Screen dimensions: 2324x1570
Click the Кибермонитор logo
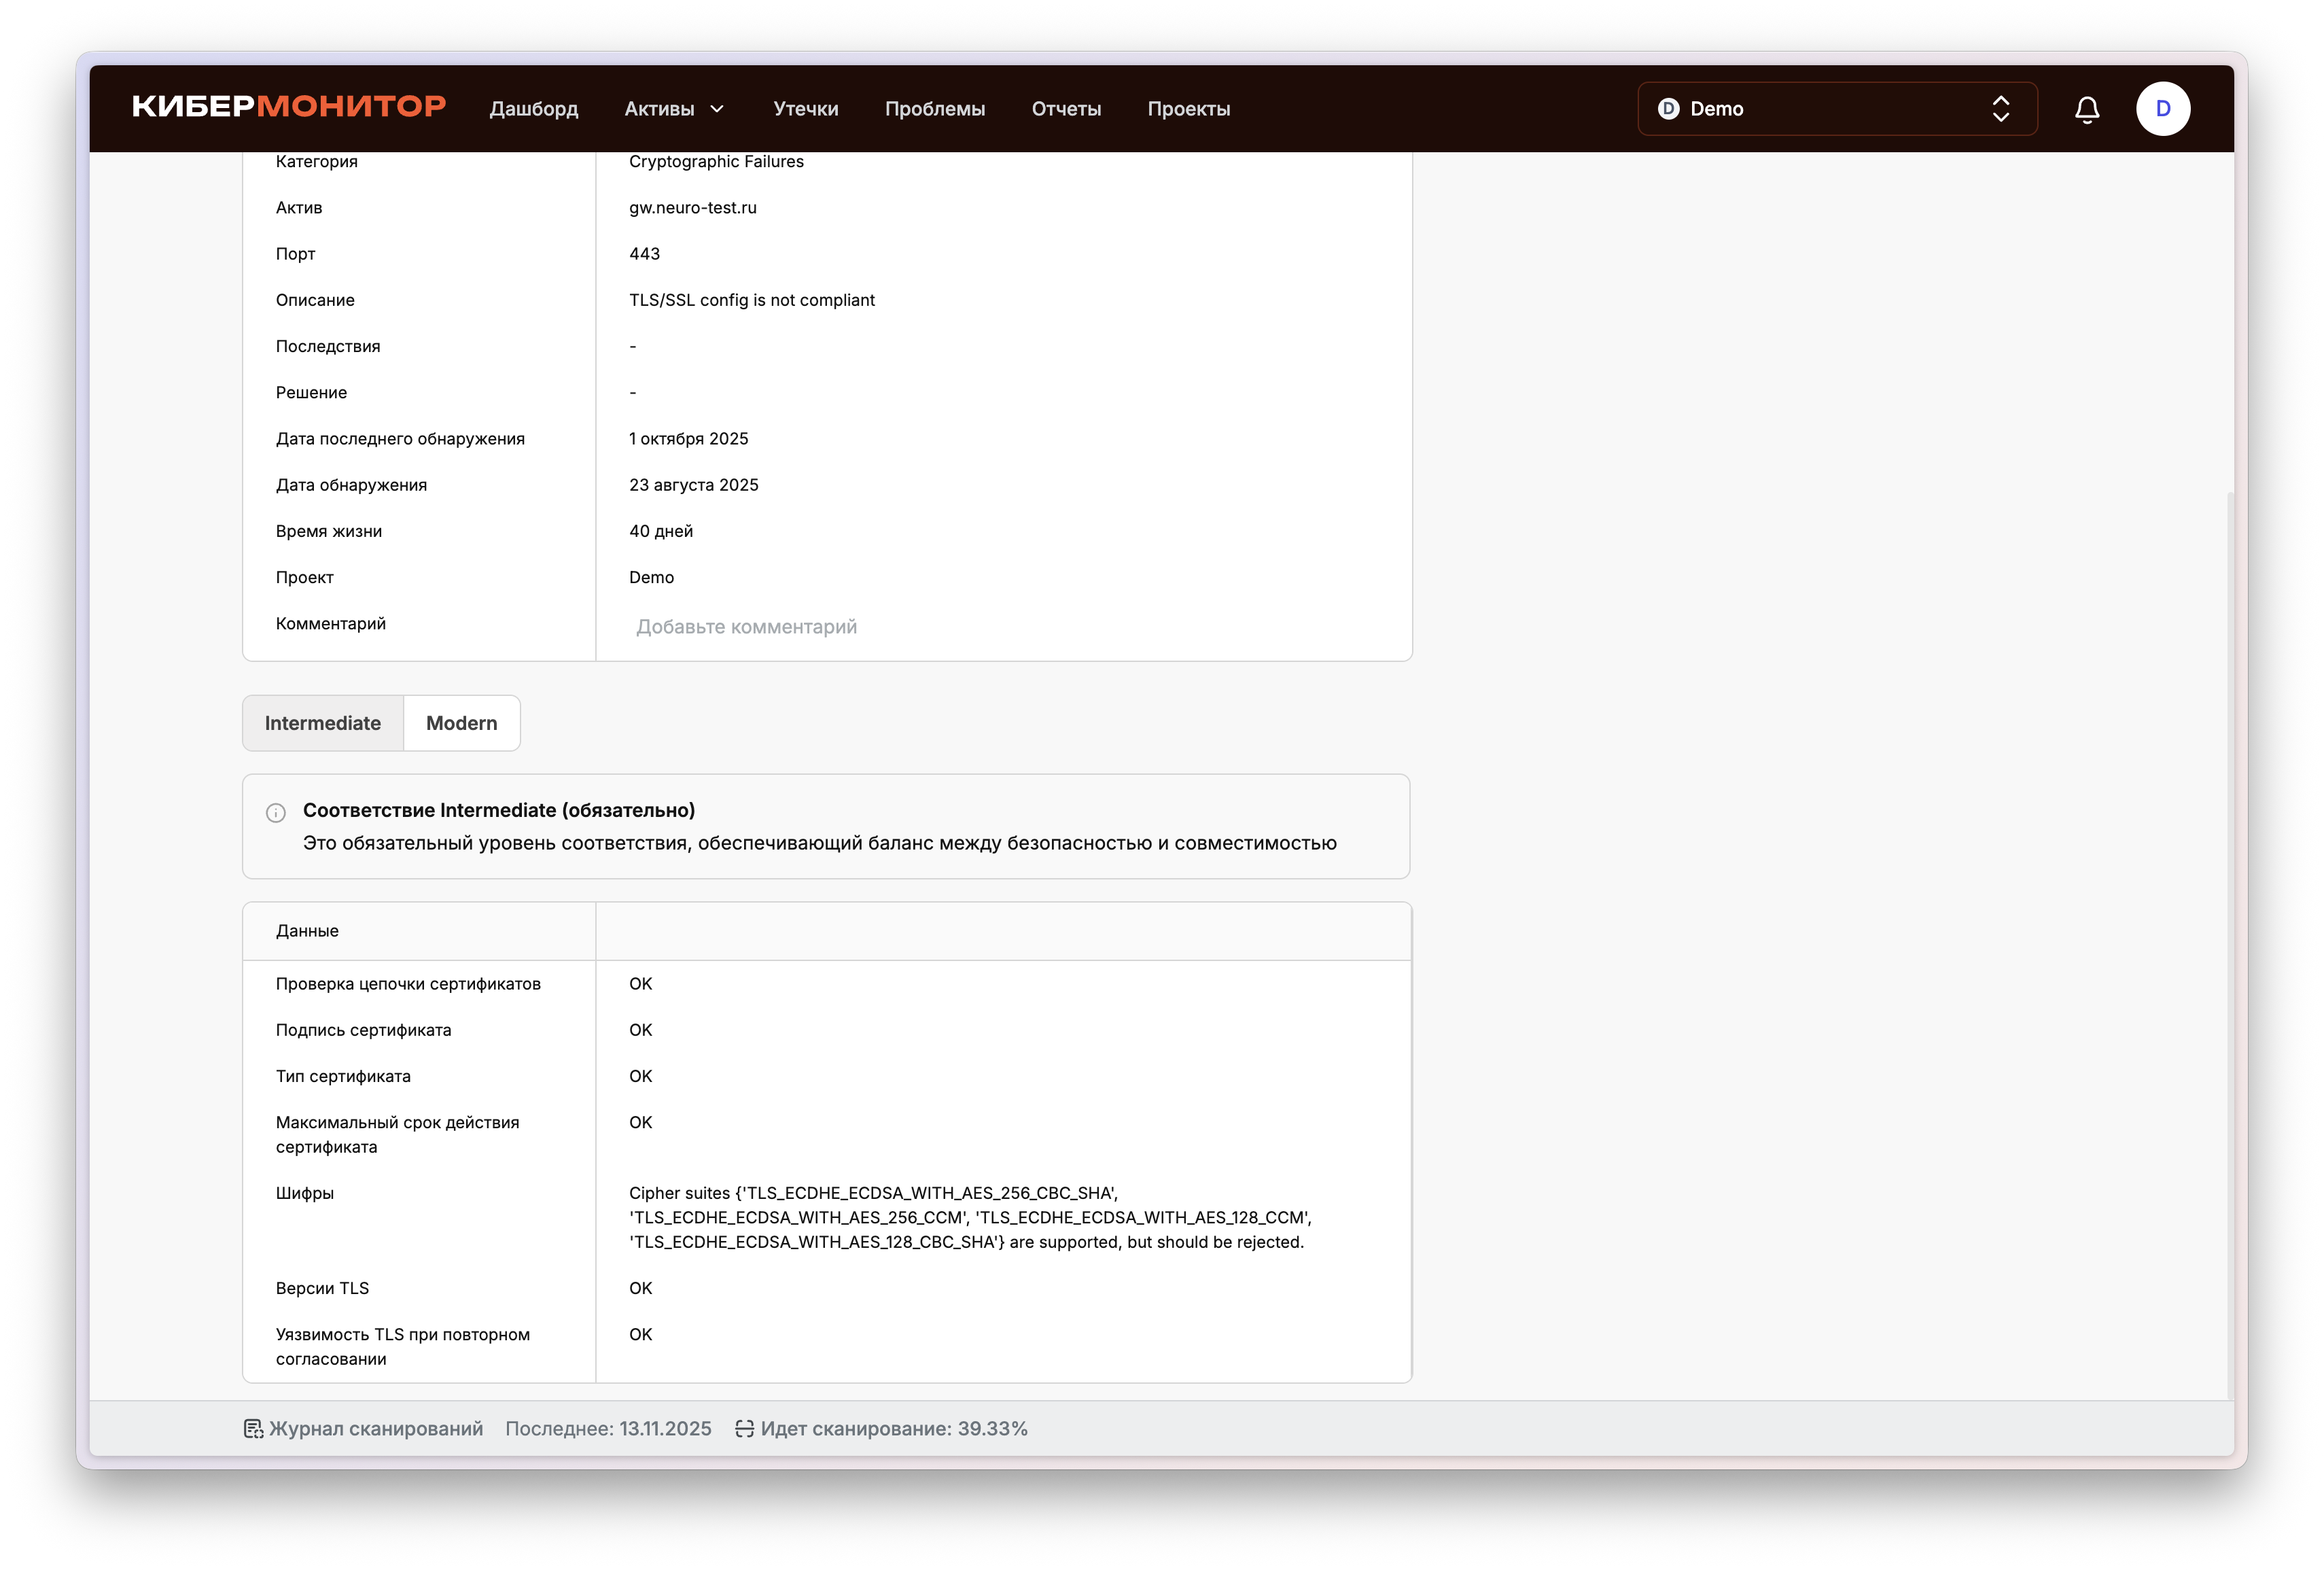point(289,107)
